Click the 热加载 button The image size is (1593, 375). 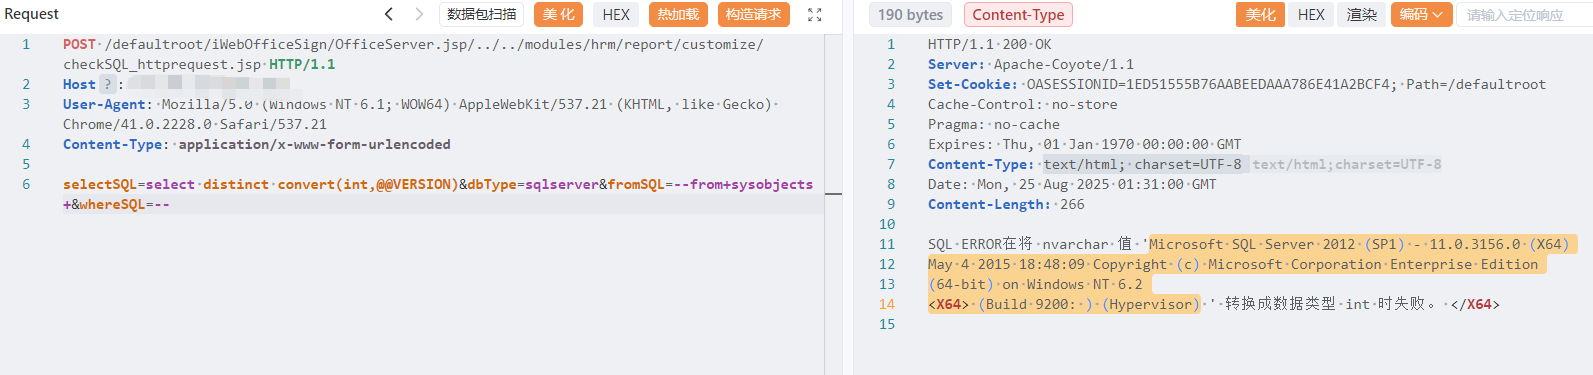coord(678,14)
